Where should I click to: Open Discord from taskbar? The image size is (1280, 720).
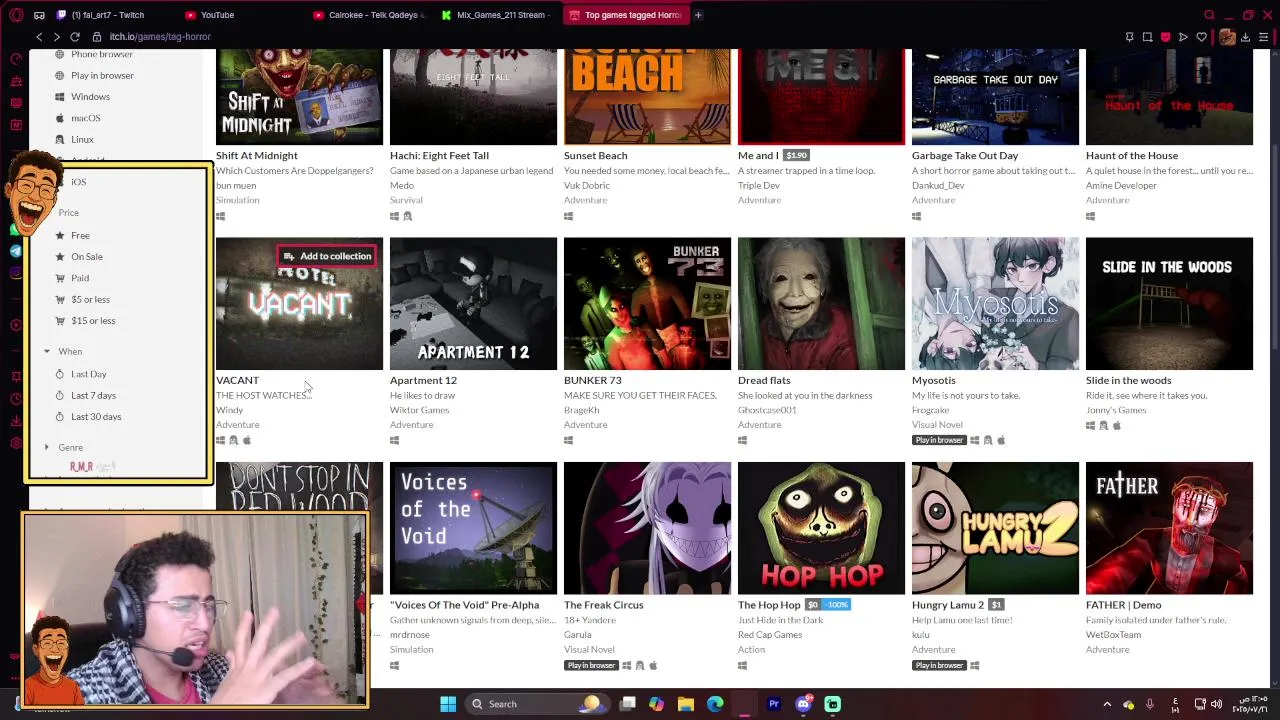click(x=803, y=704)
